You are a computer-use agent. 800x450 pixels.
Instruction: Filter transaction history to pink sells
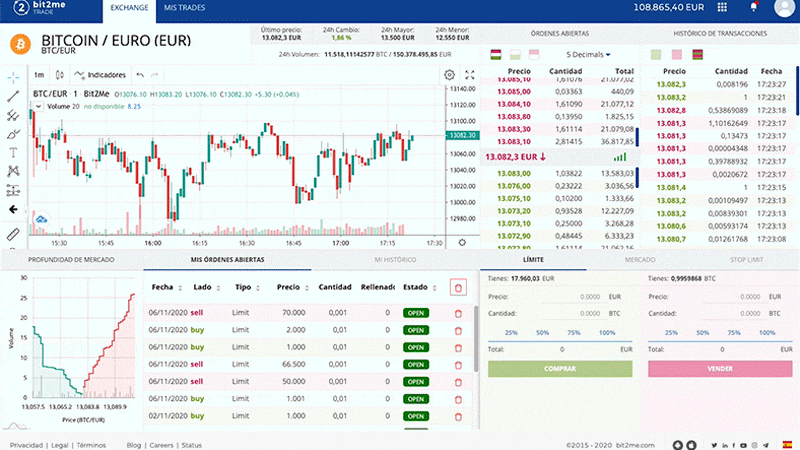tap(677, 55)
